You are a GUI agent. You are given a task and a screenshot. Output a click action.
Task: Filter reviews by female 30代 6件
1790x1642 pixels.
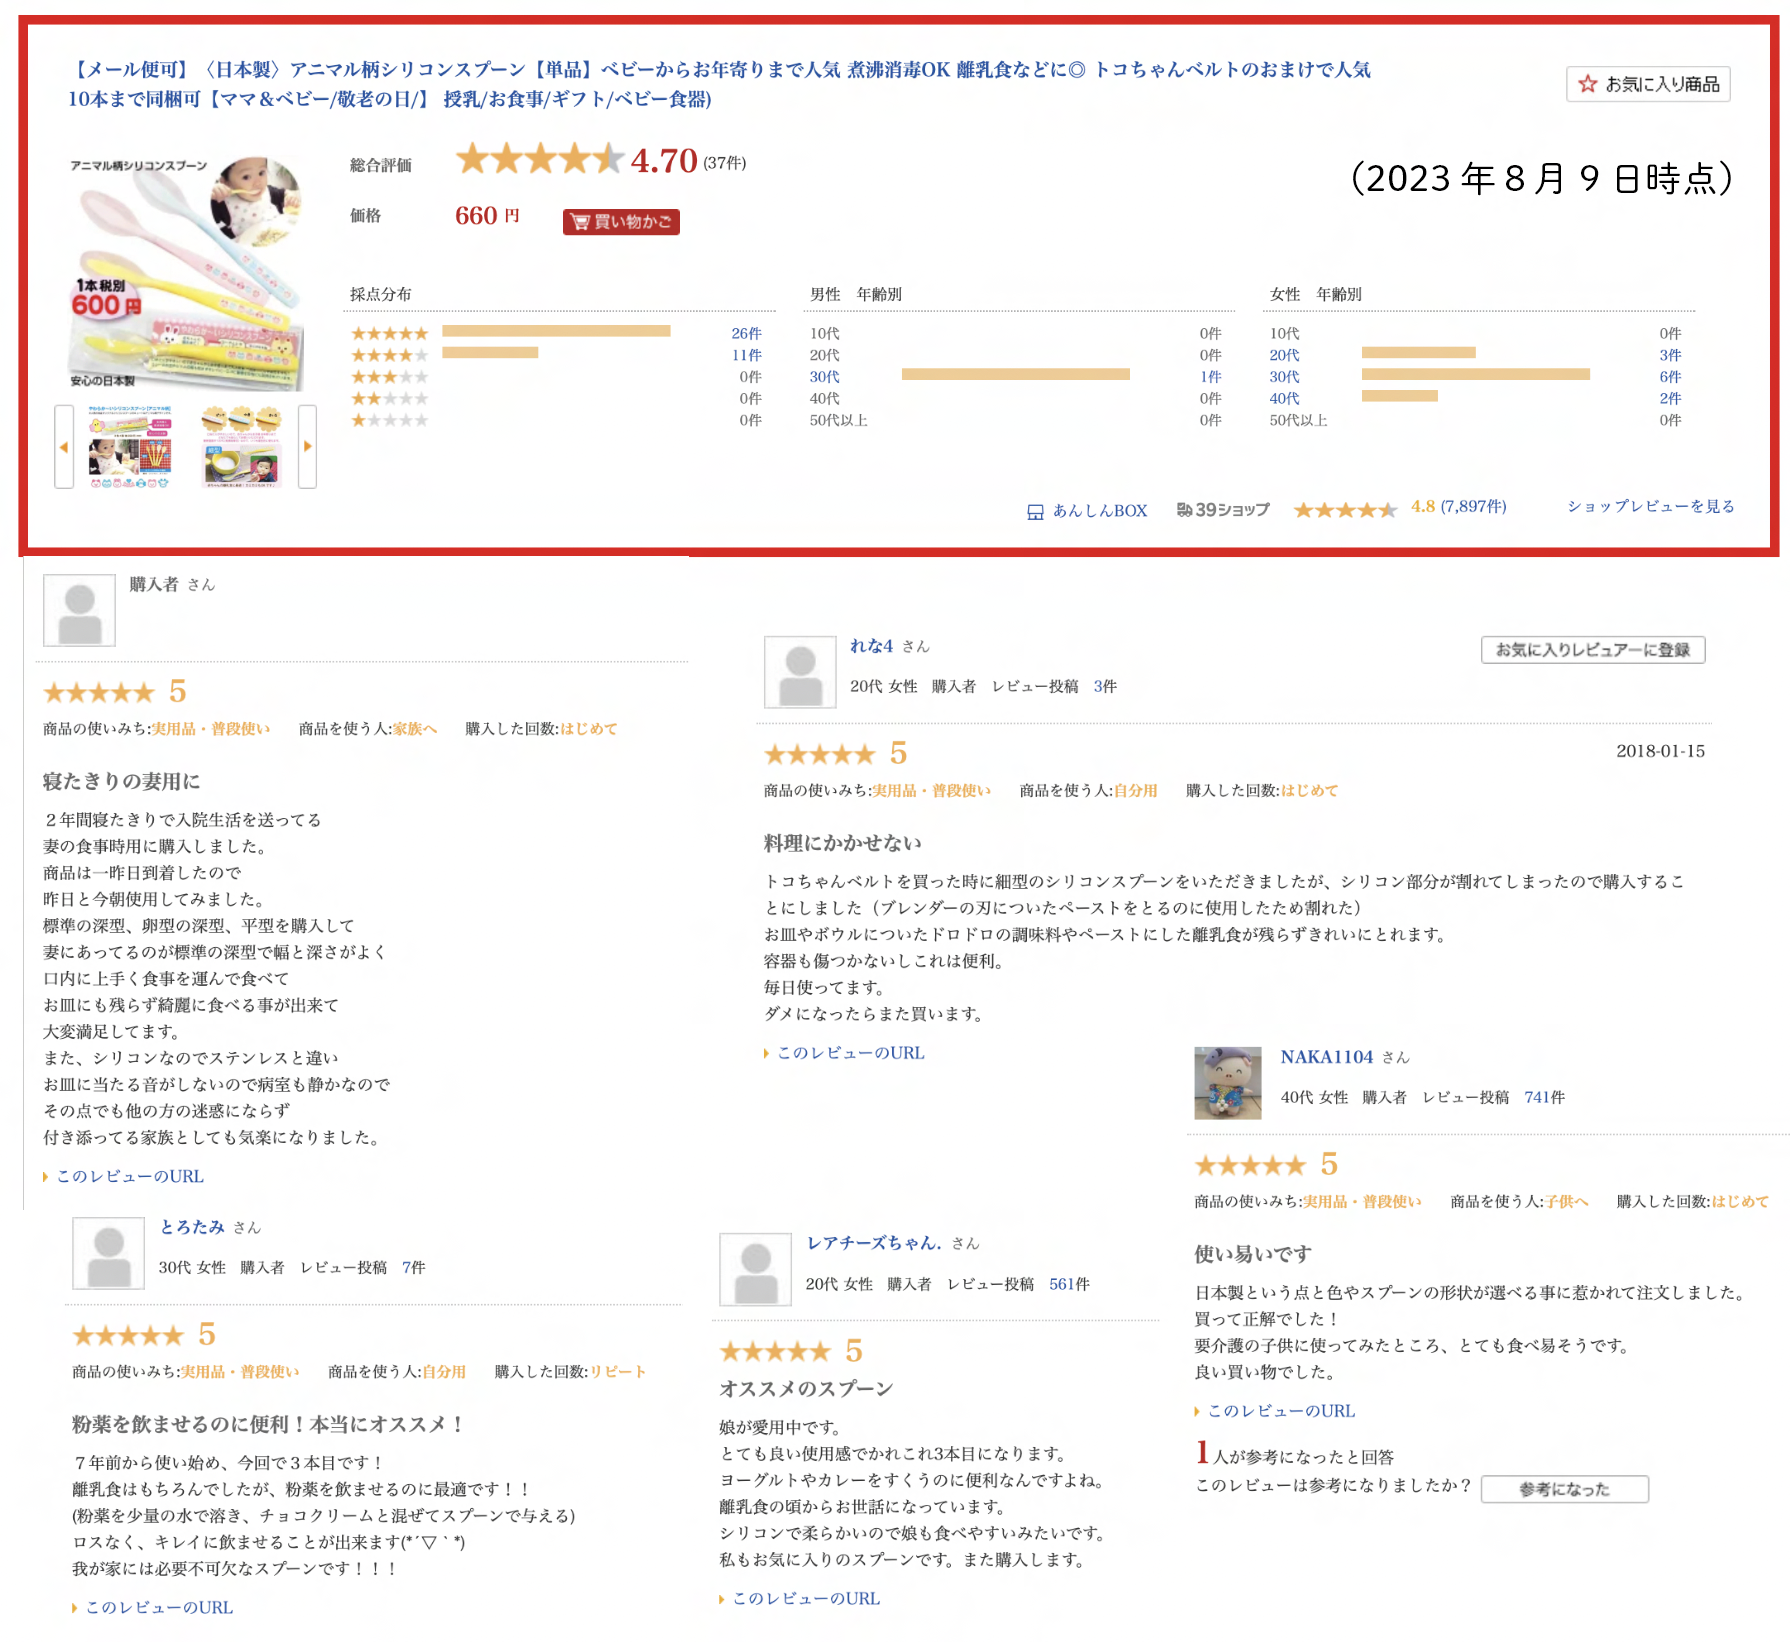(1670, 377)
